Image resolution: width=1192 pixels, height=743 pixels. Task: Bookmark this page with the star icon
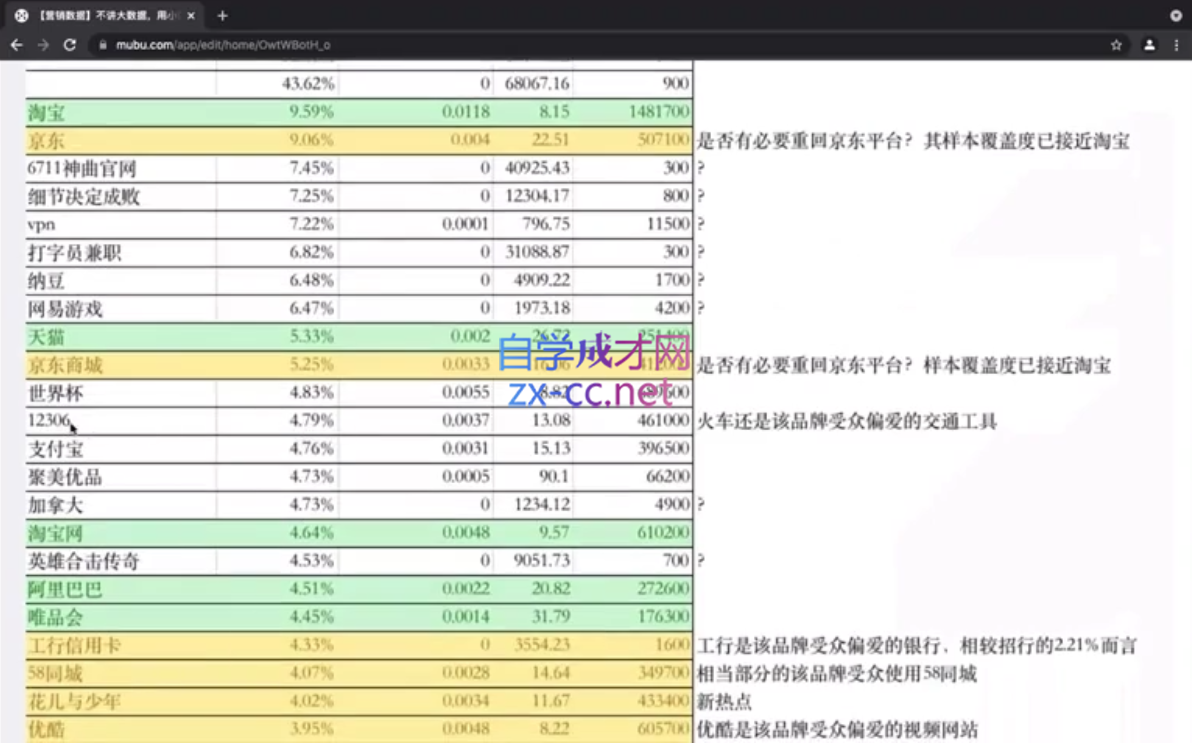[x=1116, y=45]
